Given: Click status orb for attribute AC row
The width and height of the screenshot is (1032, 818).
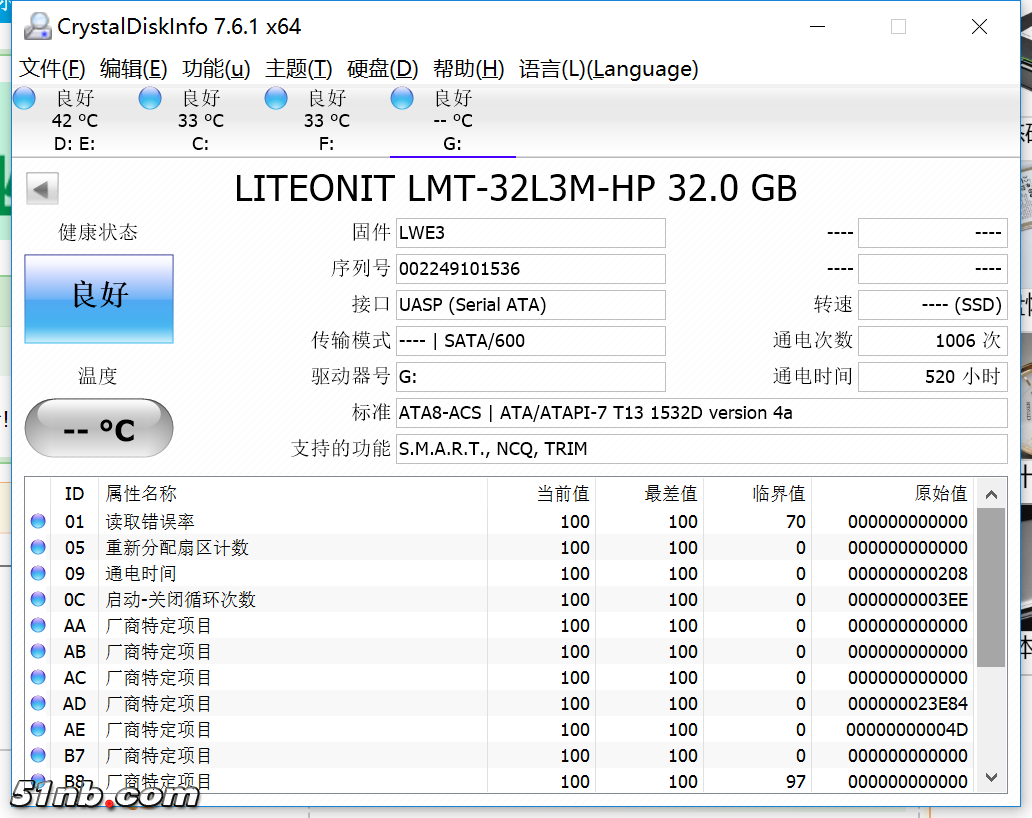Looking at the screenshot, I should (x=38, y=677).
